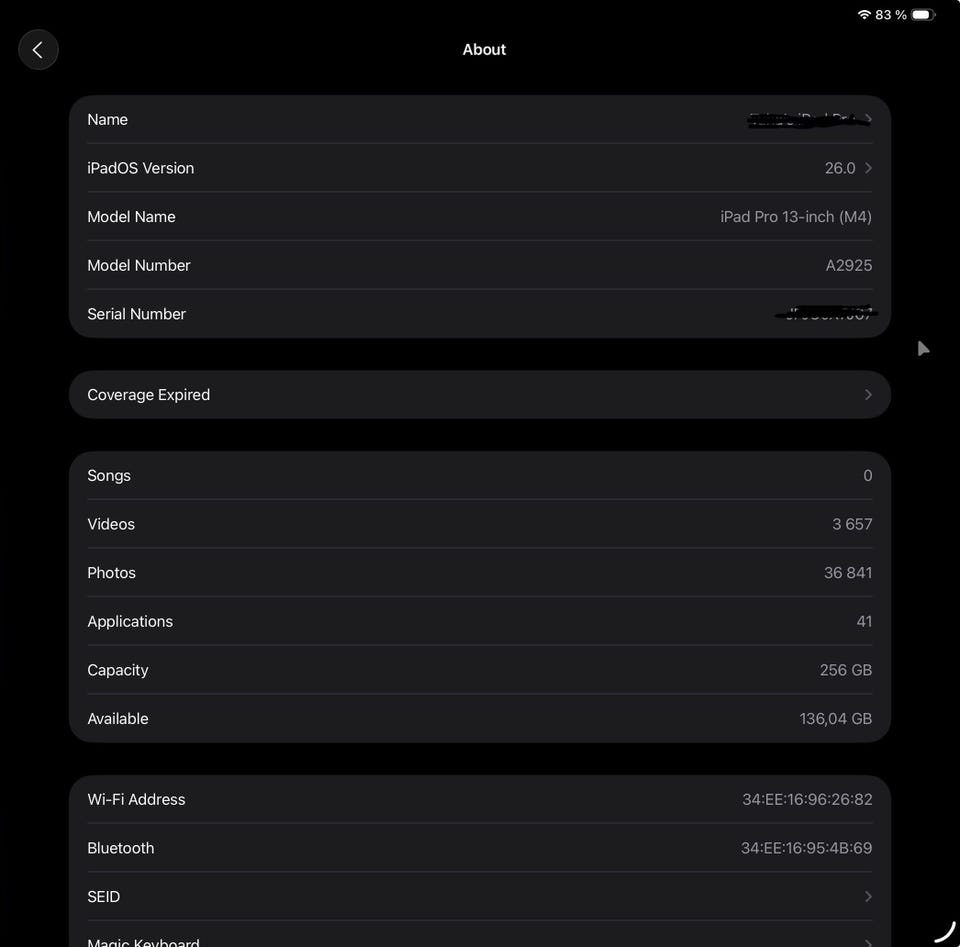Tap the Wi-Fi Address value
Viewport: 960px width, 947px height.
pyautogui.click(x=807, y=799)
